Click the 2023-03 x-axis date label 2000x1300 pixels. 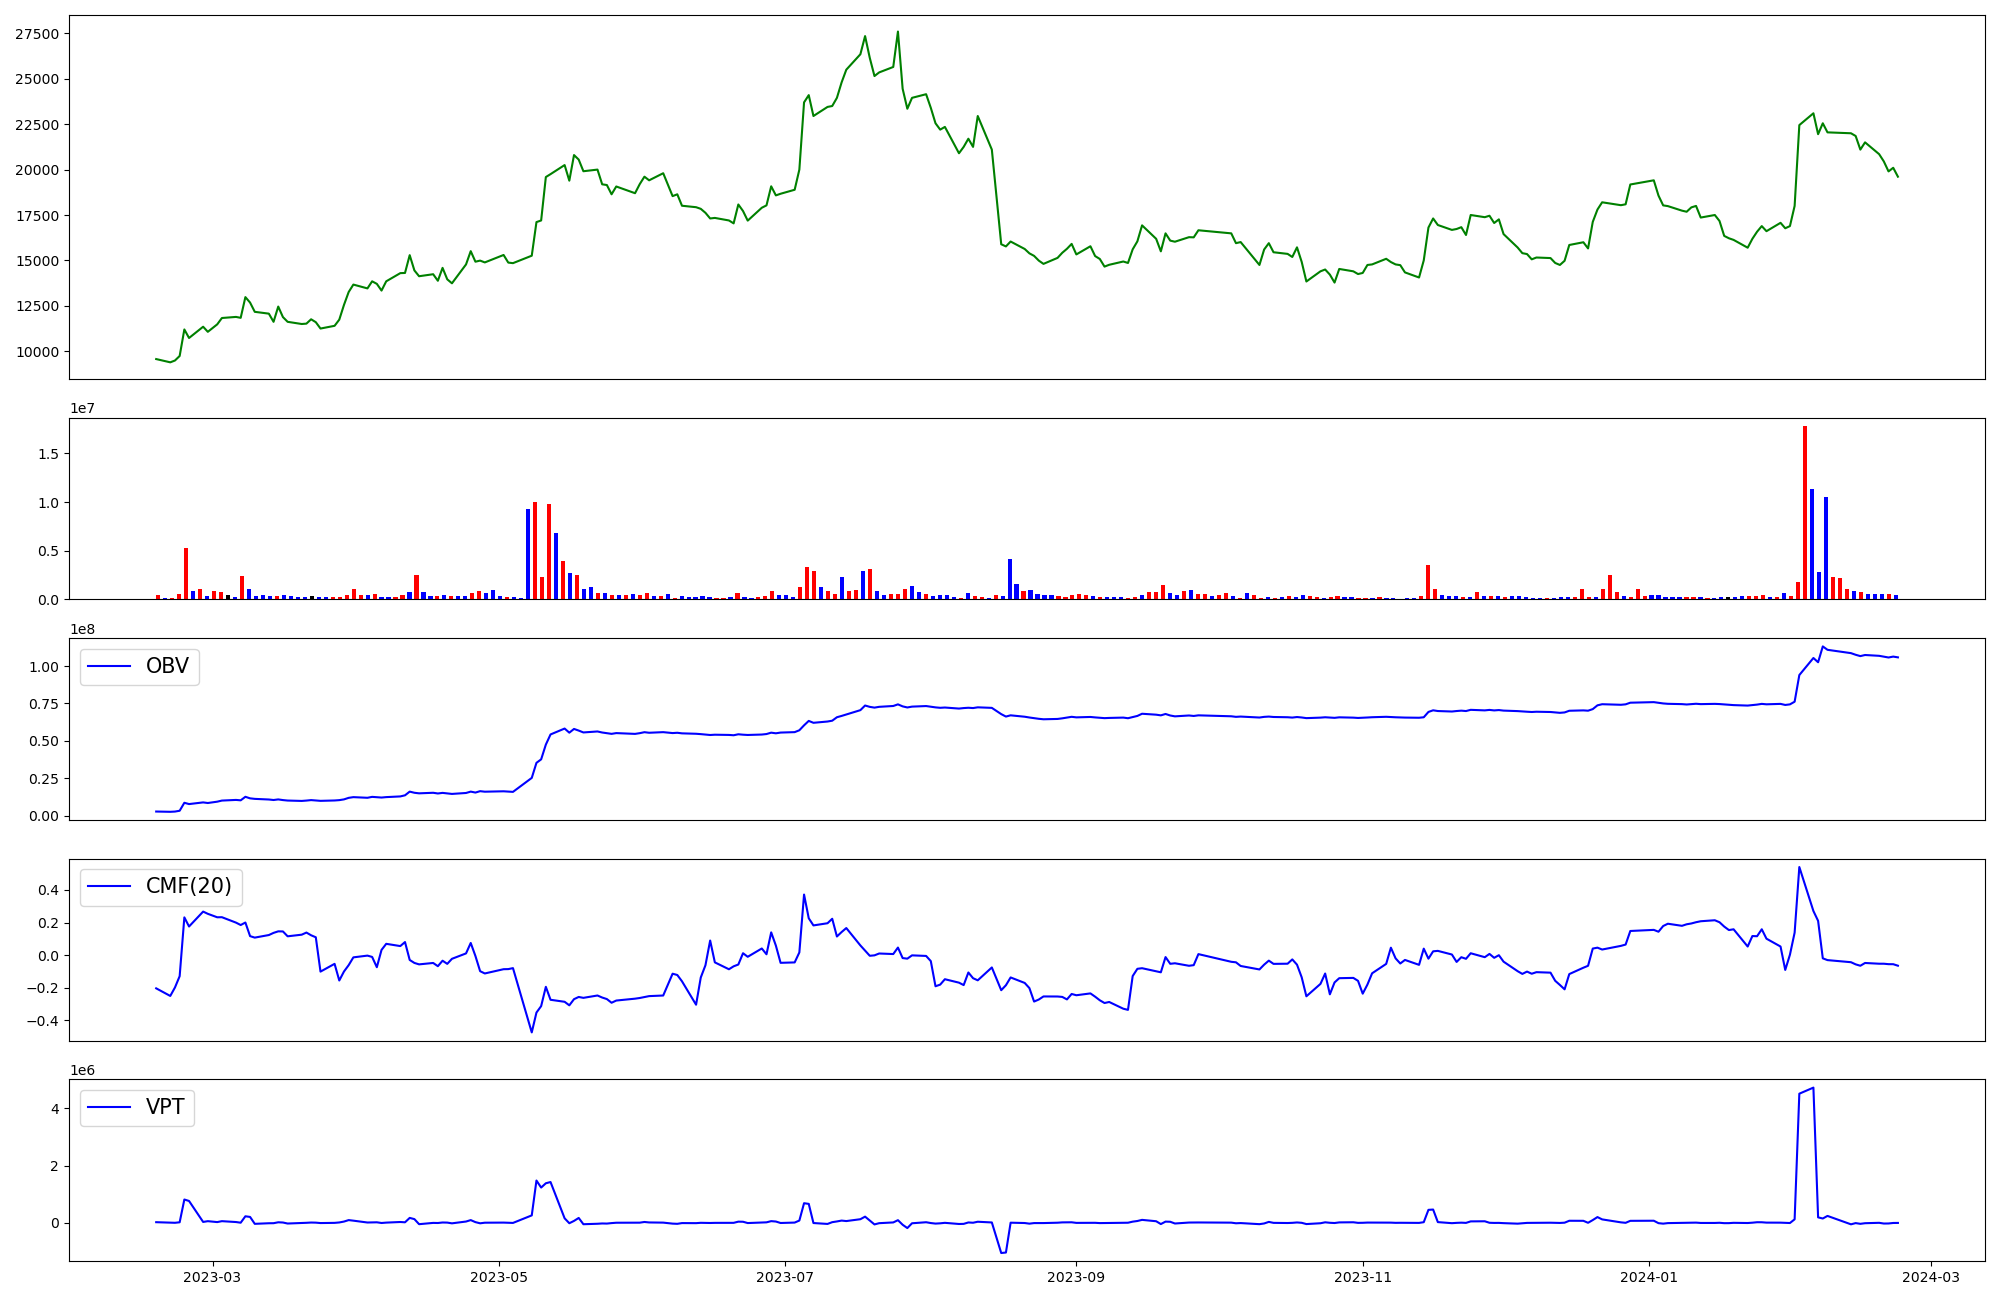click(x=212, y=1277)
